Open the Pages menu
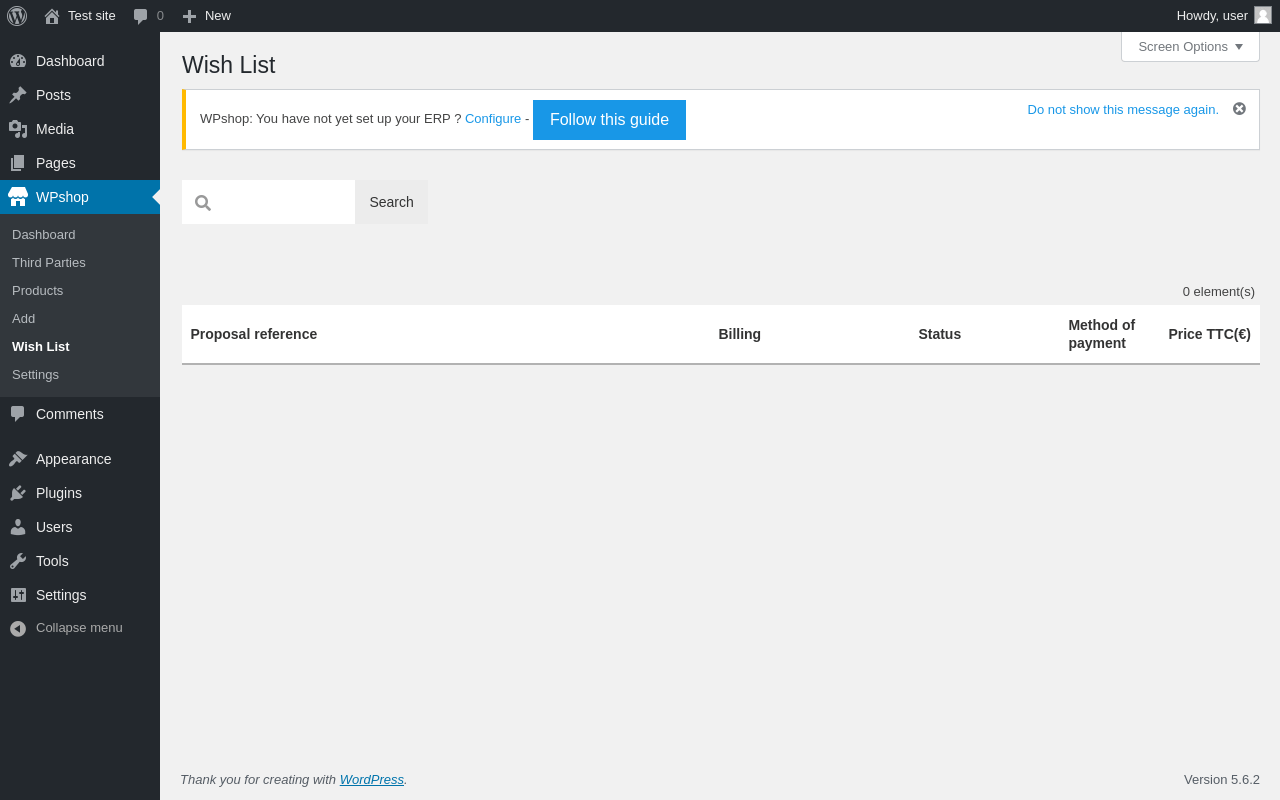The height and width of the screenshot is (800, 1280). coord(80,163)
